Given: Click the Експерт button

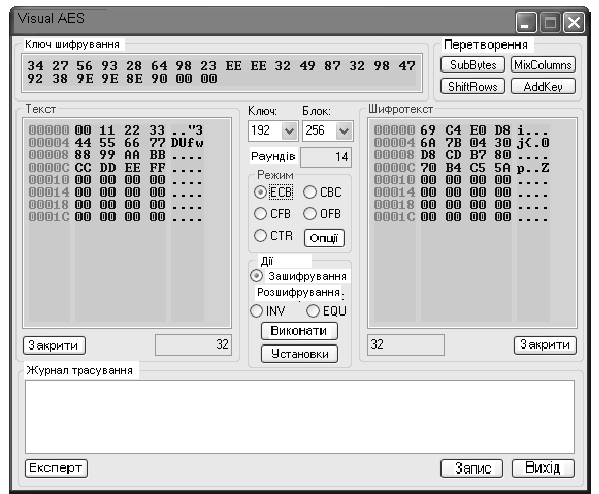Looking at the screenshot, I should 56,468.
